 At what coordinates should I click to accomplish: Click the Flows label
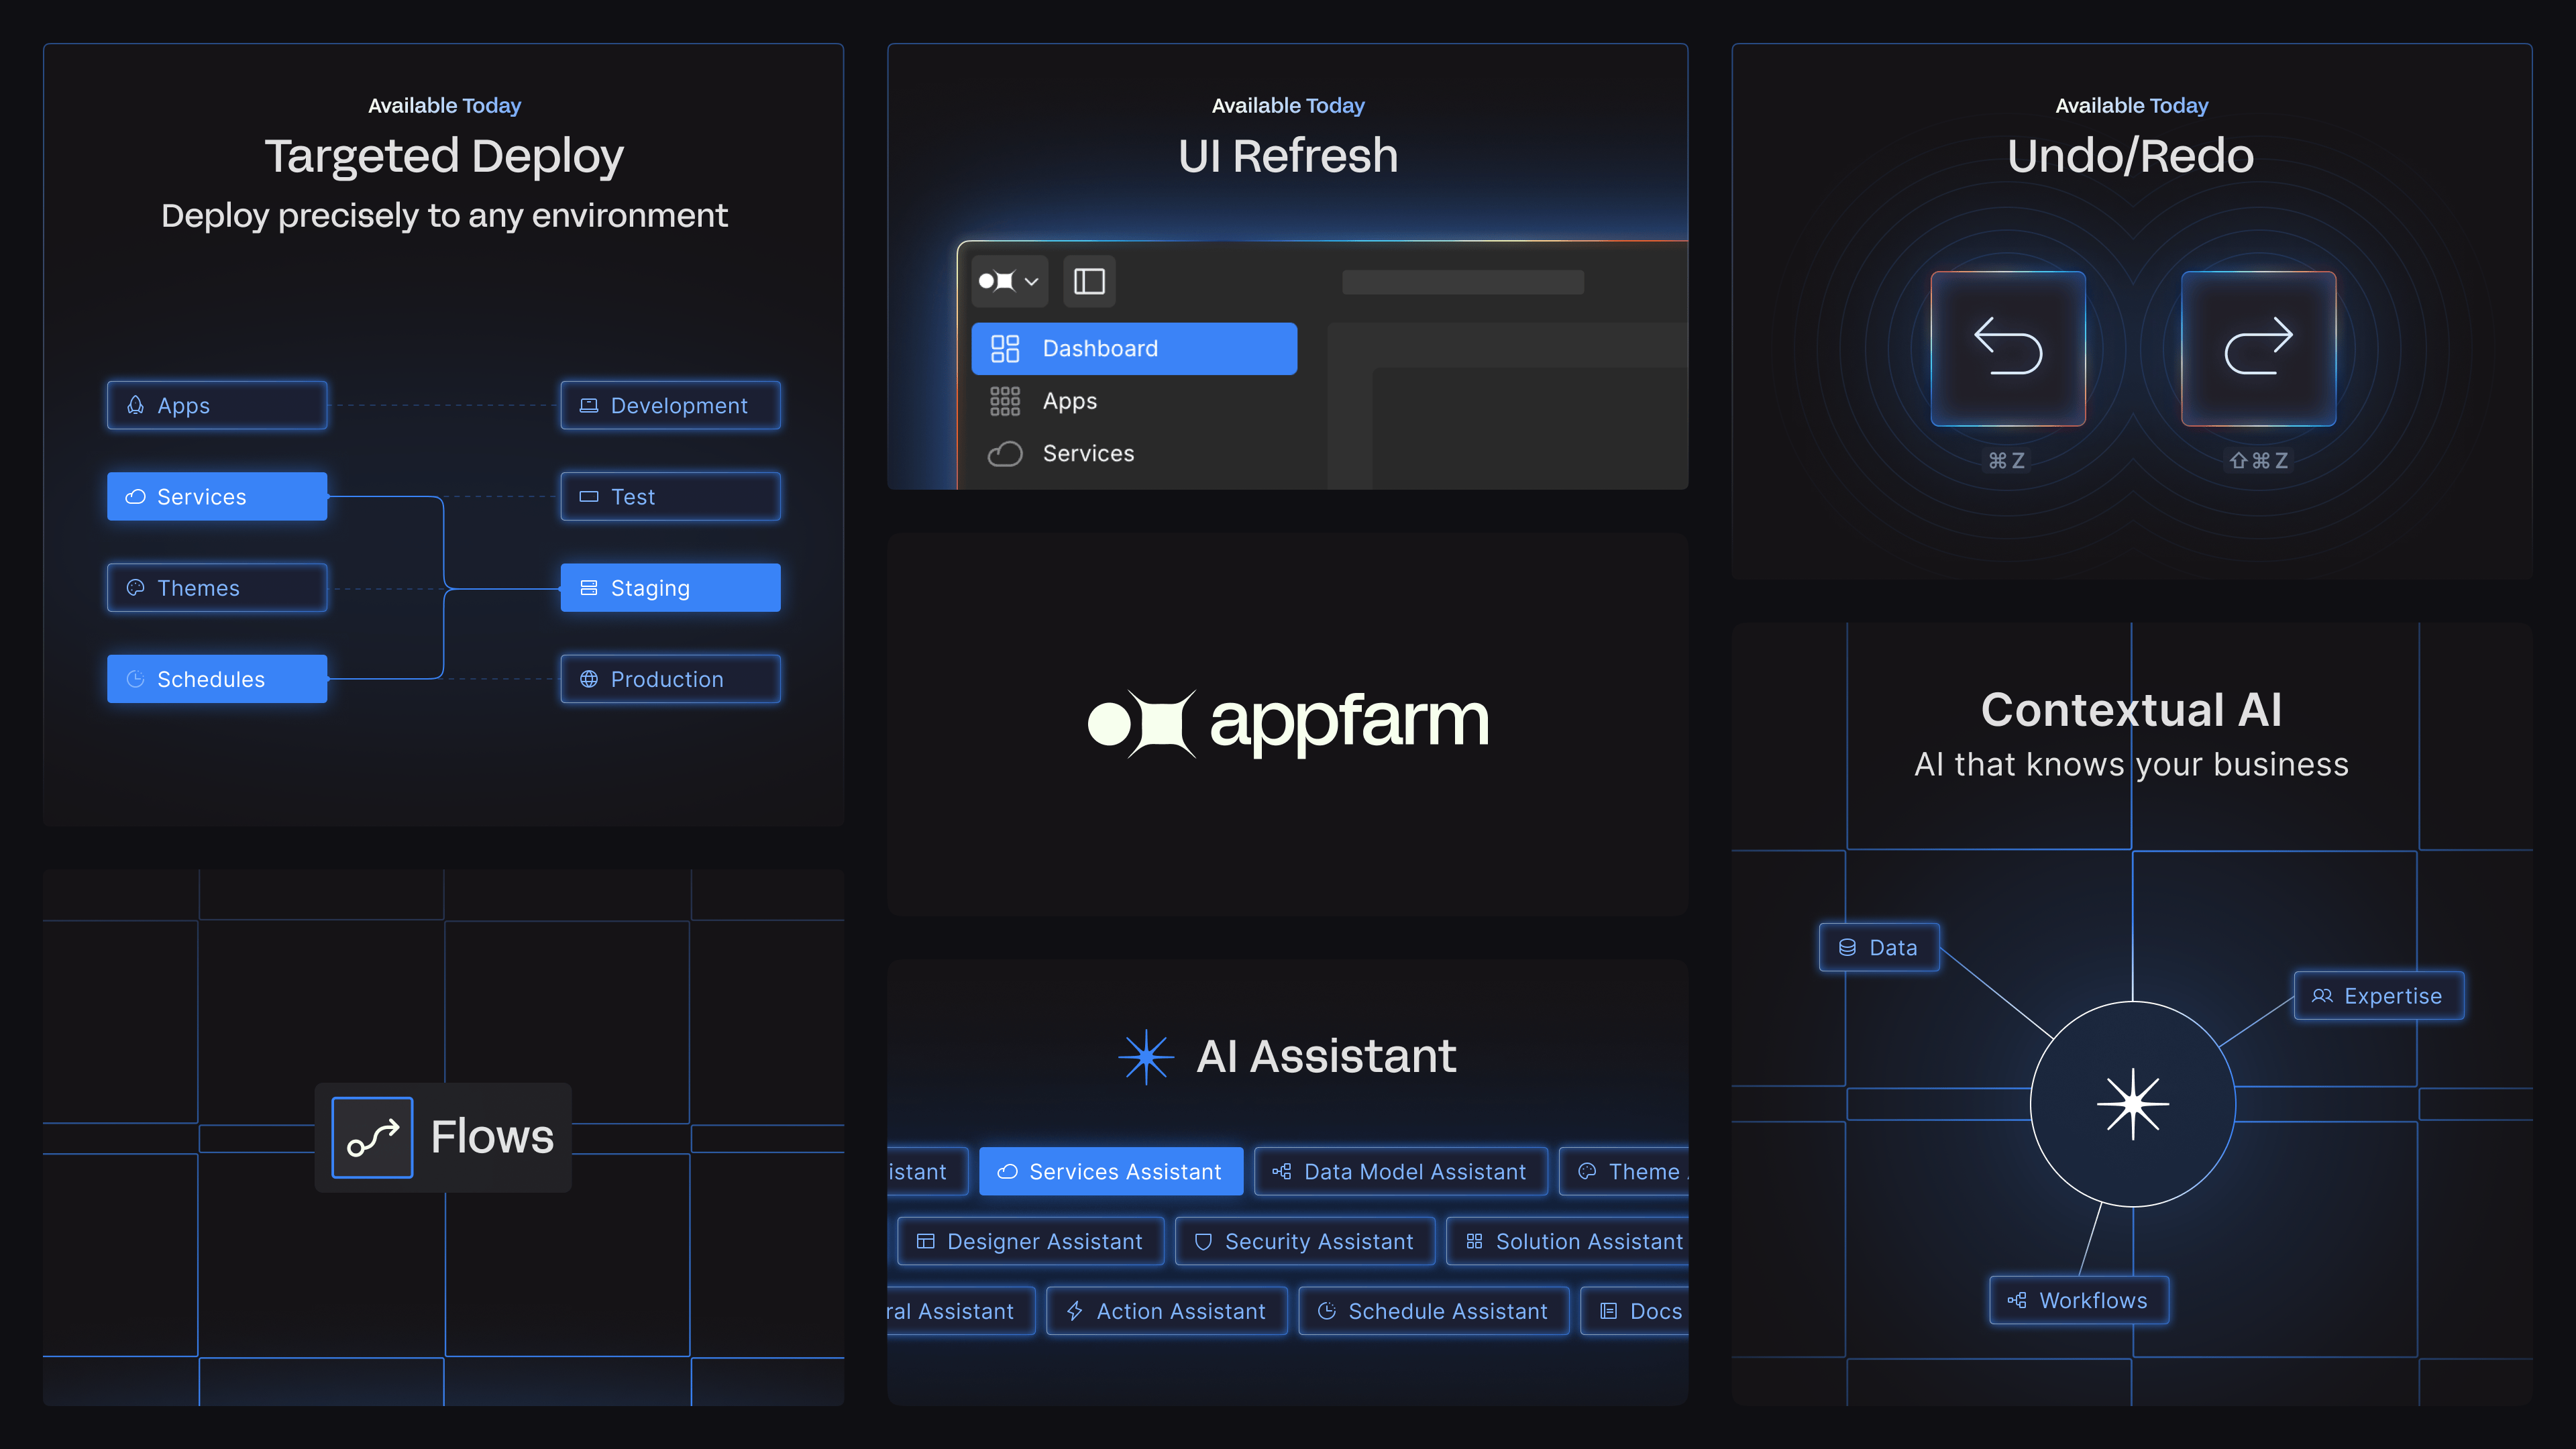492,1136
